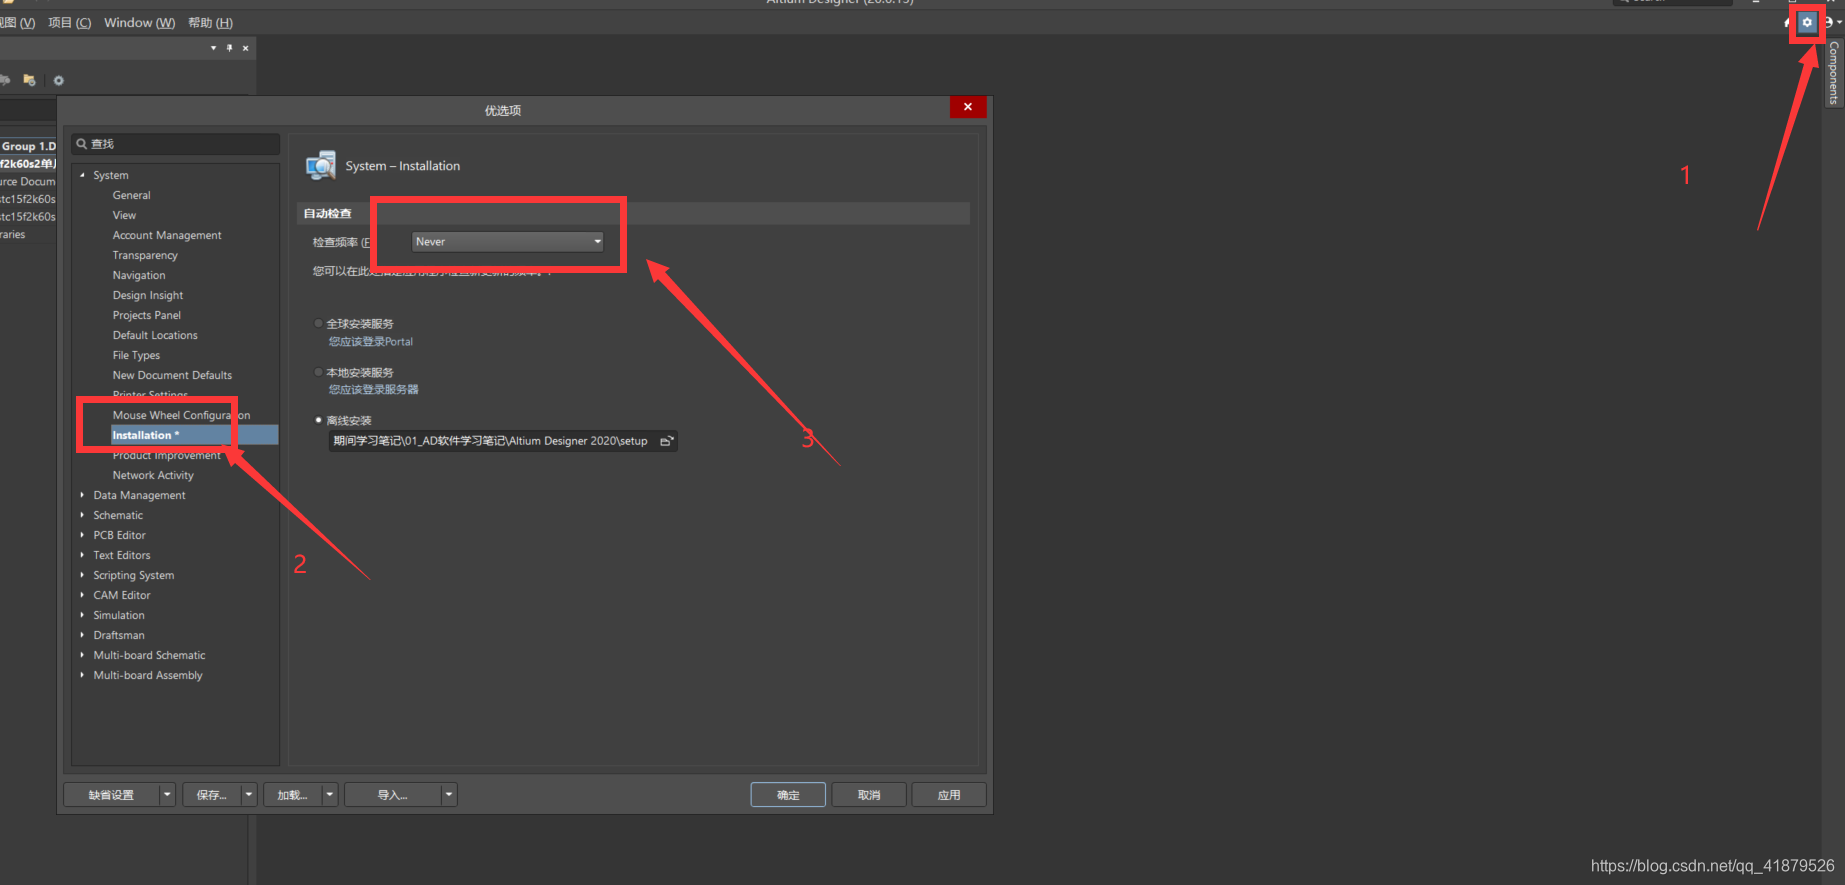
Task: Open the 保存 dropdown arrow
Action: point(249,795)
